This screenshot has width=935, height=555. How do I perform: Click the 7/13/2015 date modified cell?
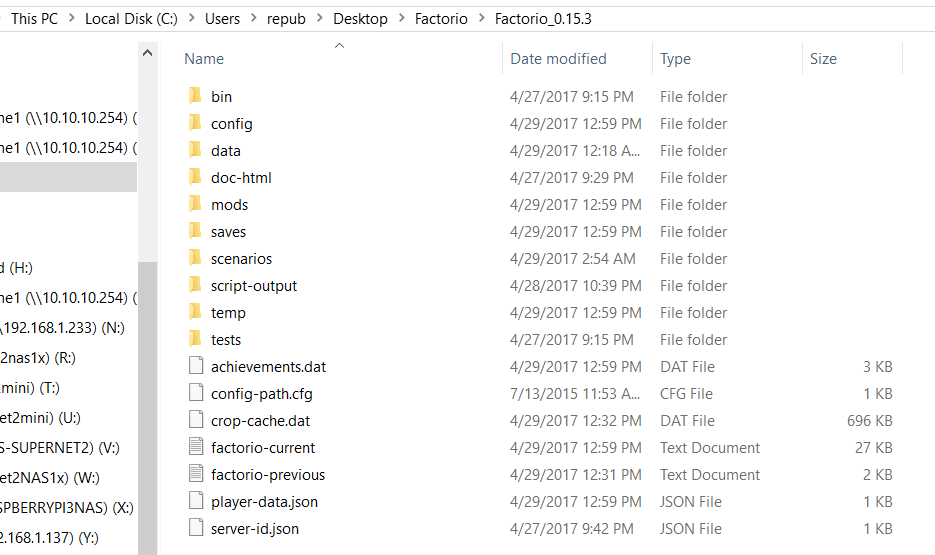point(575,394)
